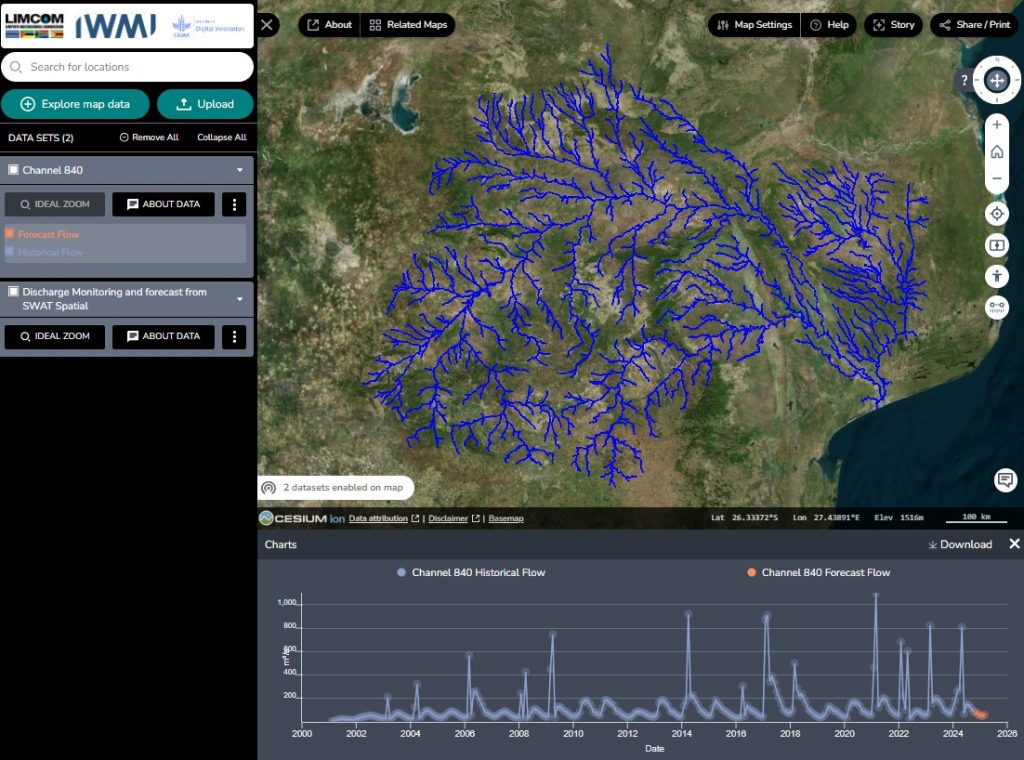This screenshot has height=760, width=1024.
Task: Open the split-screen compare tool
Action: [x=996, y=245]
